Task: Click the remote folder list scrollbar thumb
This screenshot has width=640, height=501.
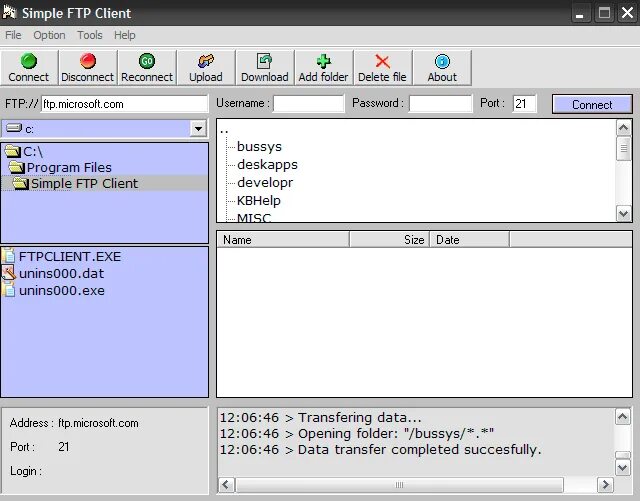Action: pyautogui.click(x=623, y=149)
